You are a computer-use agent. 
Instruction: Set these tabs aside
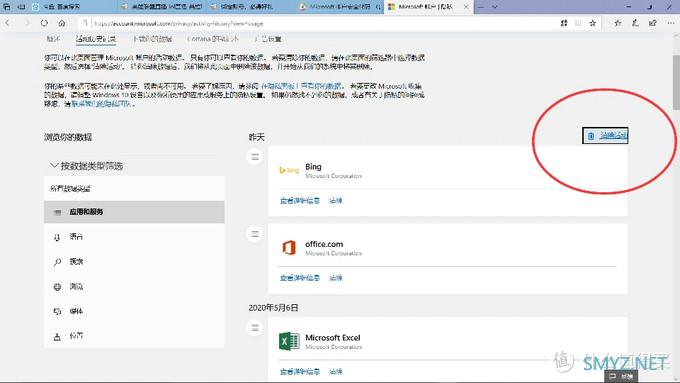(x=21, y=7)
